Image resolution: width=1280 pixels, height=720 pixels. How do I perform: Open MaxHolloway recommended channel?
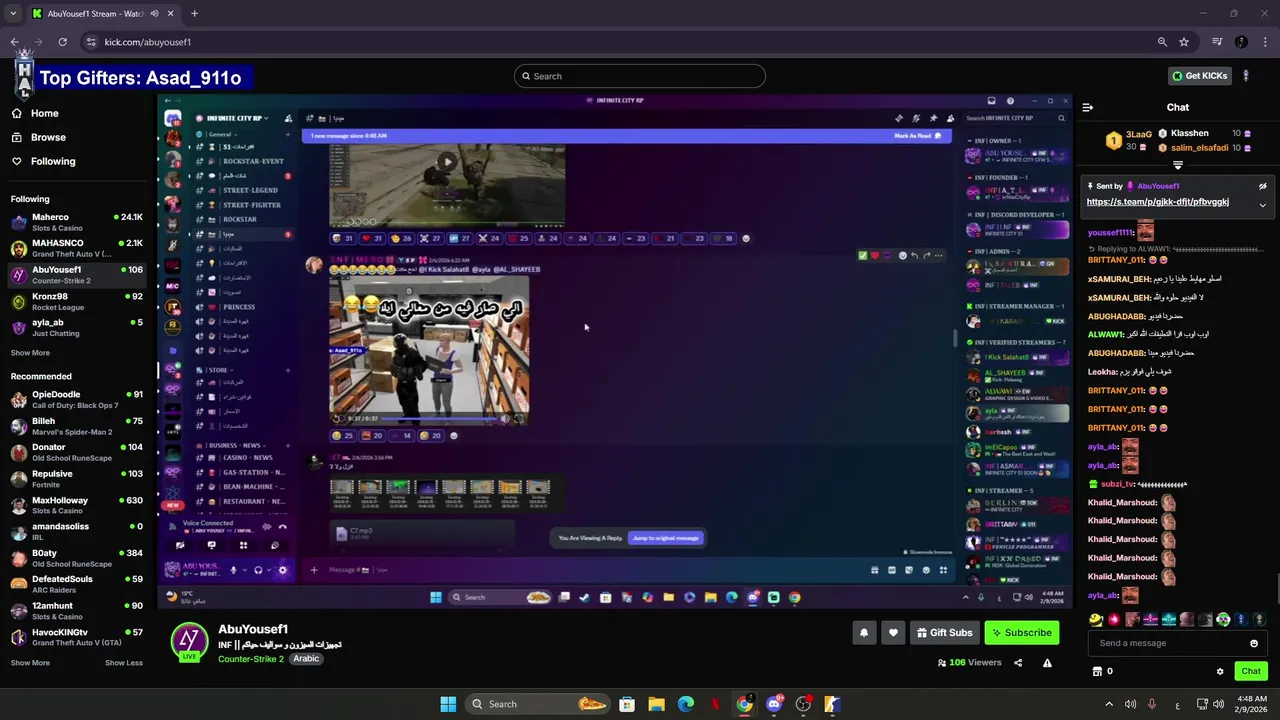point(77,505)
